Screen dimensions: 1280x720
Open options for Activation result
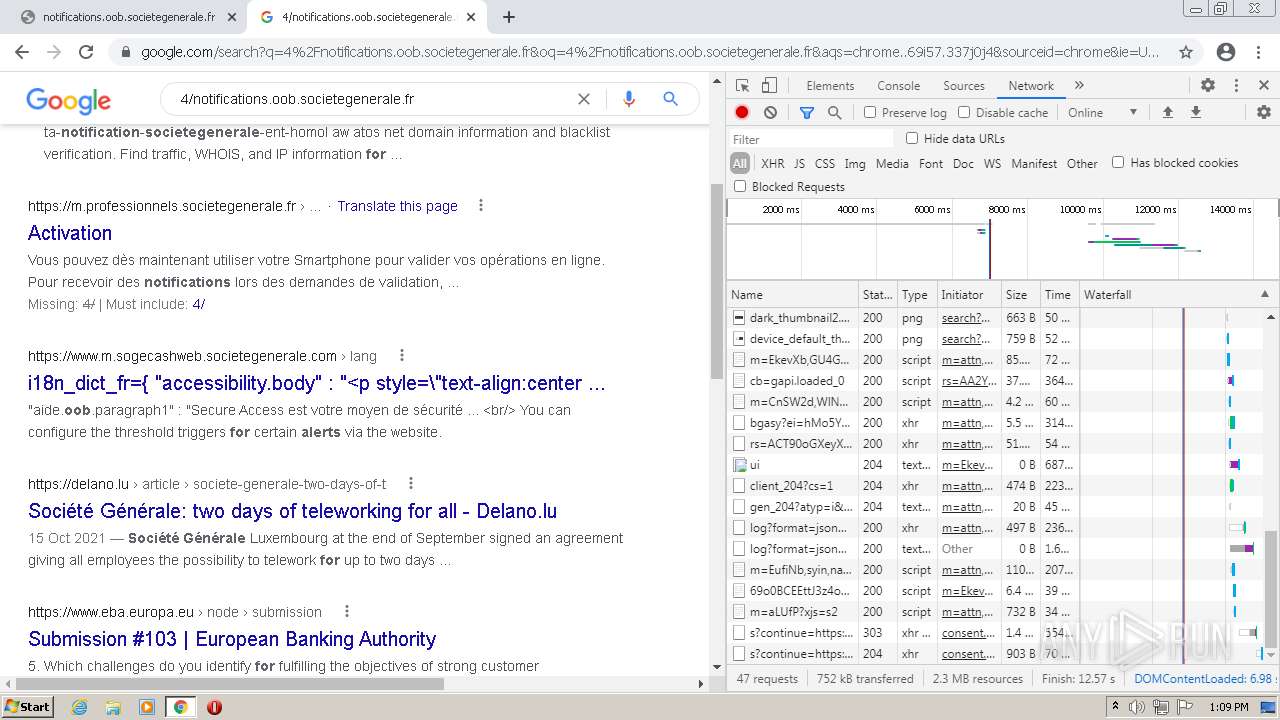481,206
